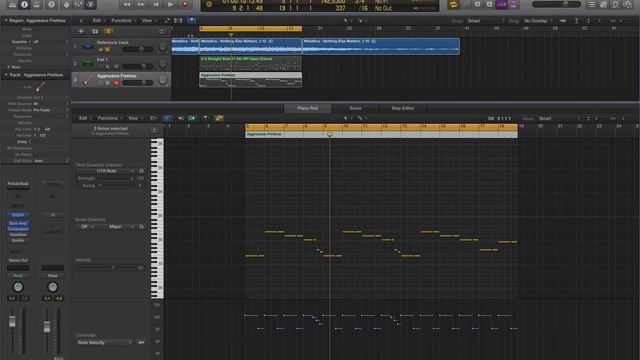Toggle the Metronome click button

click(513, 4)
